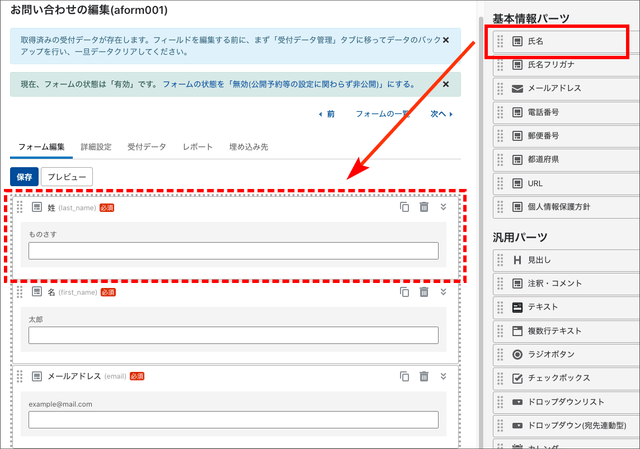Select the URL part

coord(566,183)
